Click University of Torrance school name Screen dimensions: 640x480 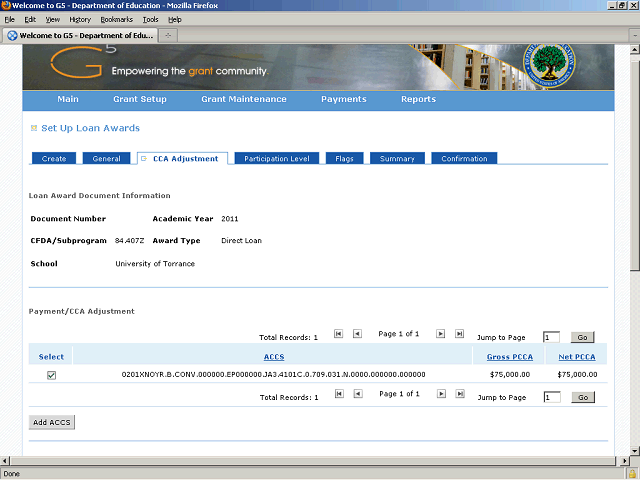tap(155, 264)
